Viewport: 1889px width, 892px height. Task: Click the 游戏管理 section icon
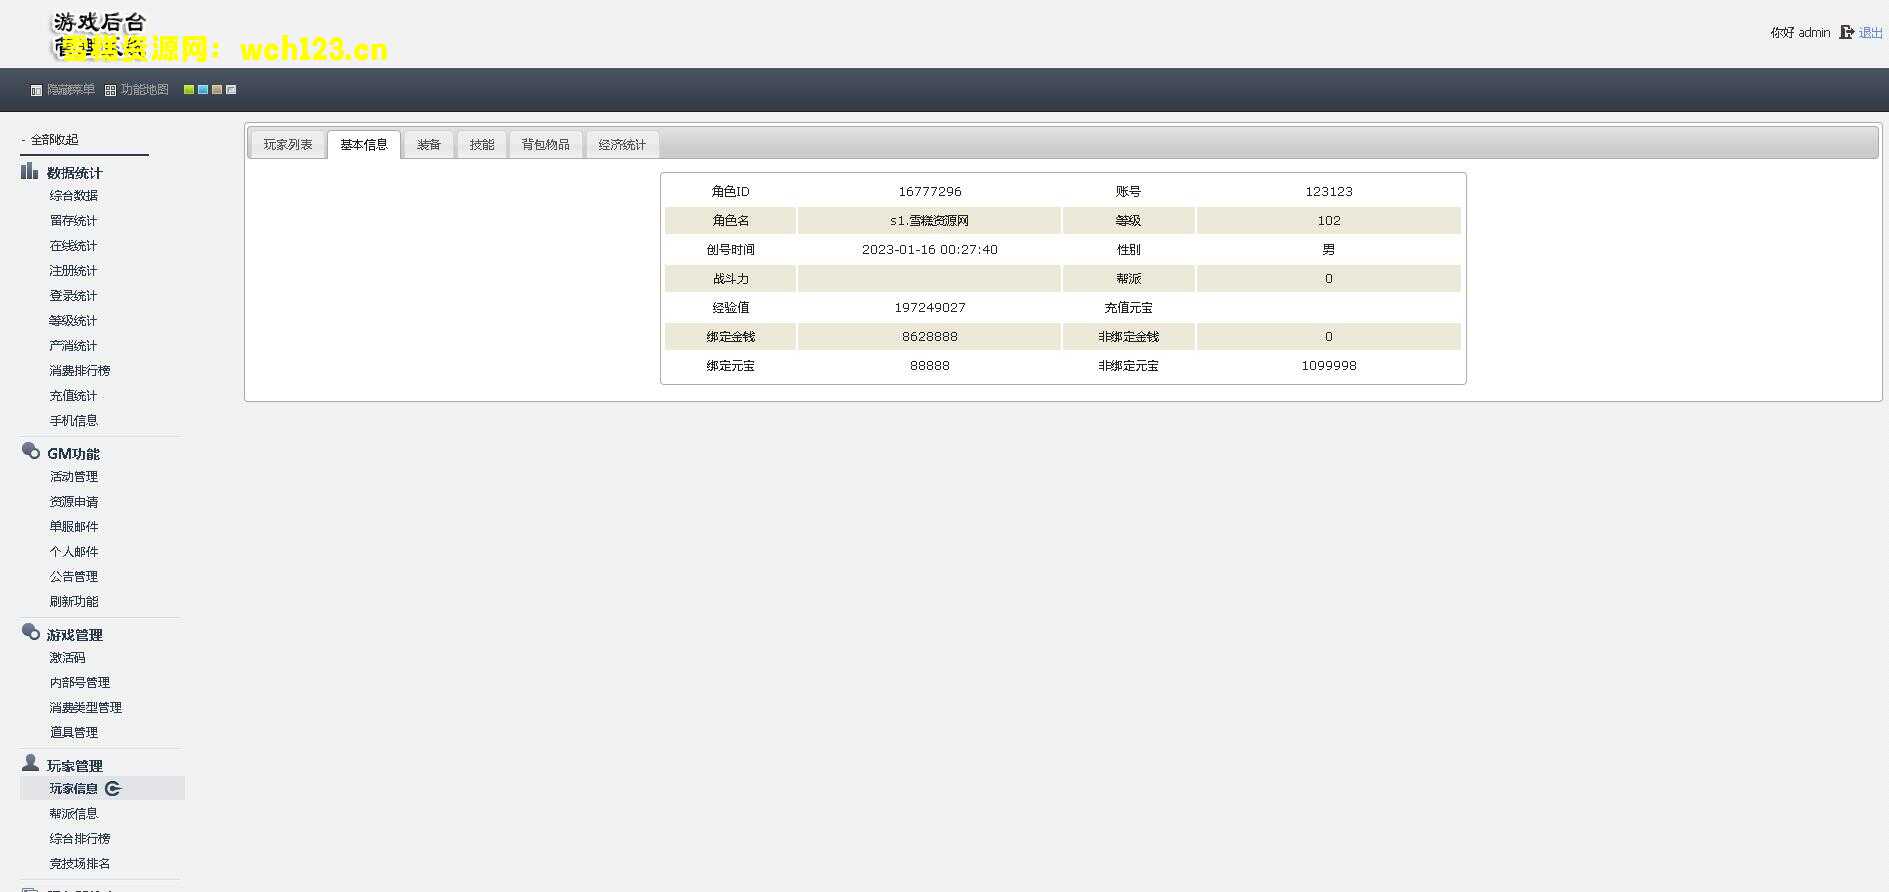click(31, 633)
